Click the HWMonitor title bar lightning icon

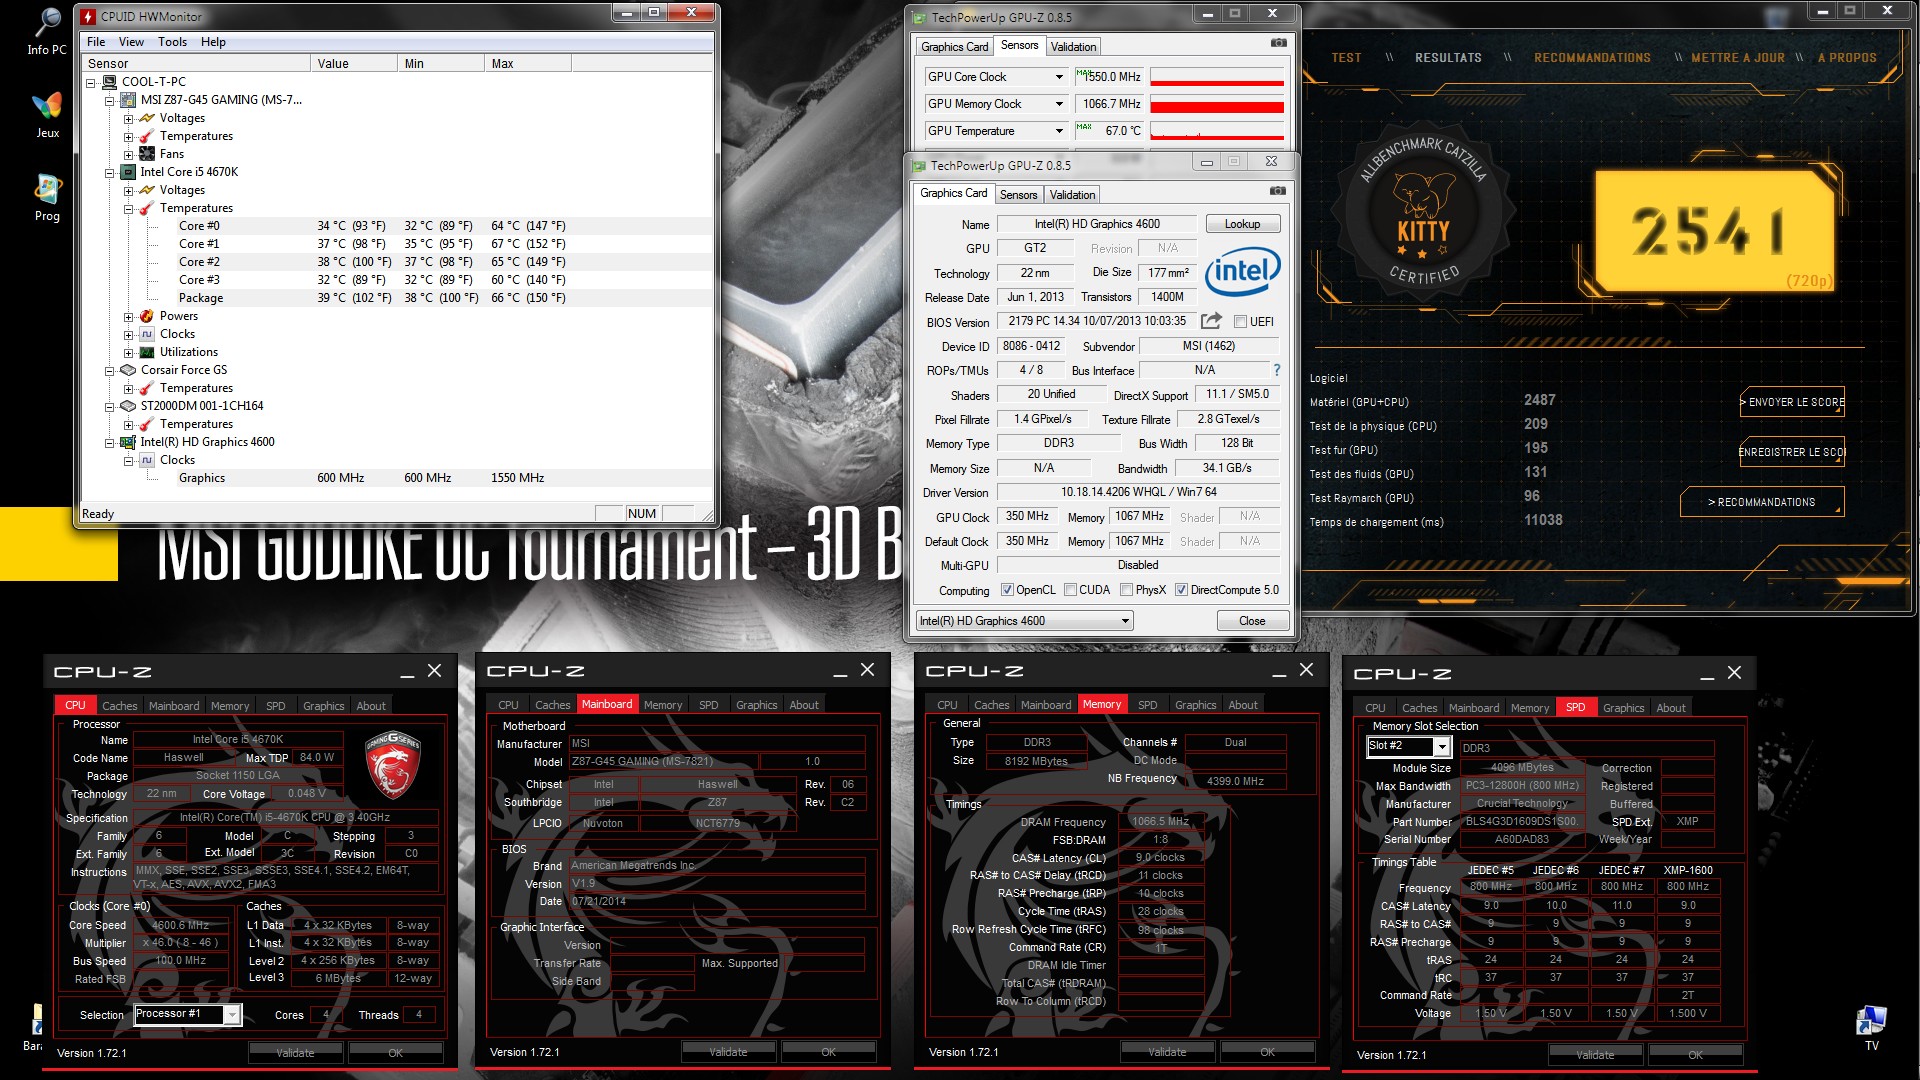(x=88, y=16)
